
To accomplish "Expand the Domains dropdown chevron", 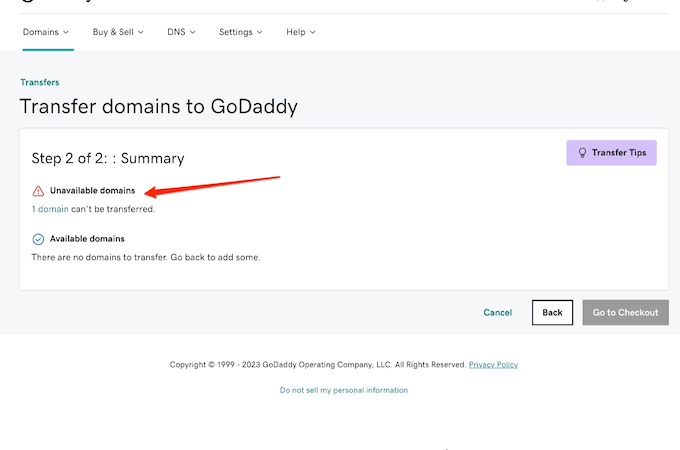I will click(x=66, y=32).
